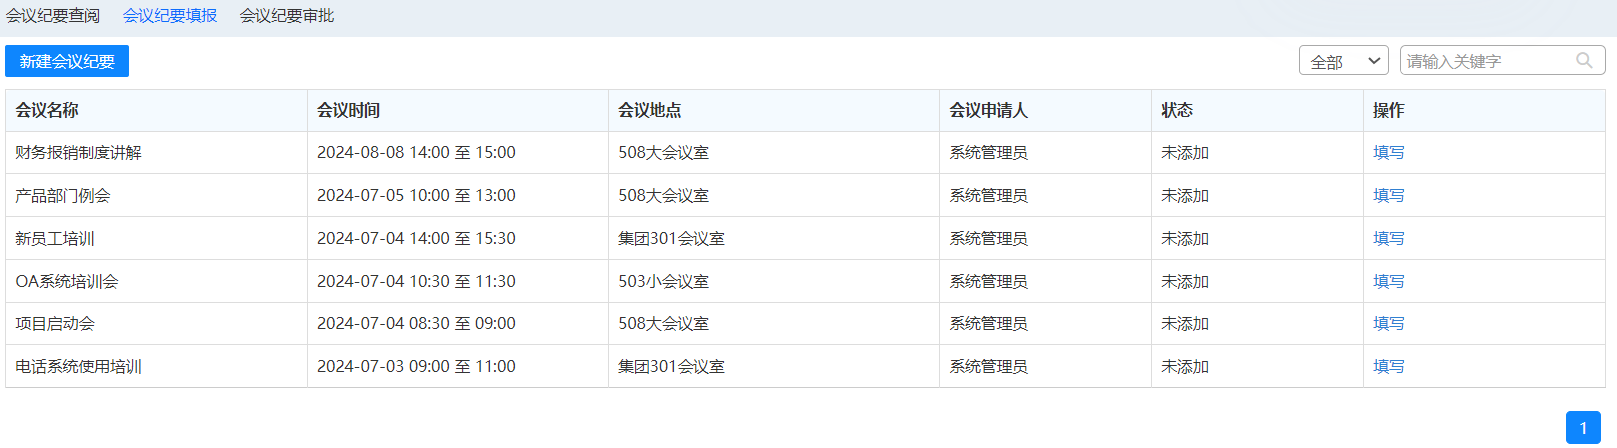Click the 会议申请人 column header
The image size is (1617, 448).
click(988, 111)
